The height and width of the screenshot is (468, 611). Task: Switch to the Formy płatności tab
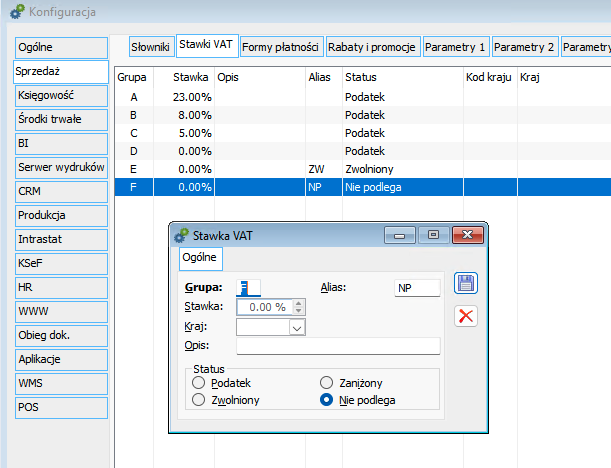tap(280, 47)
